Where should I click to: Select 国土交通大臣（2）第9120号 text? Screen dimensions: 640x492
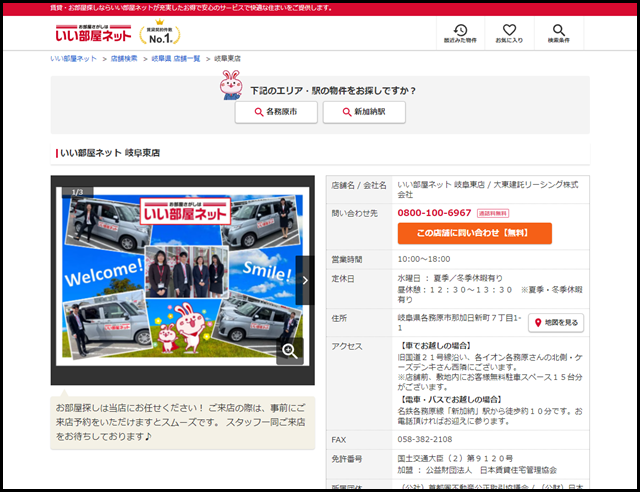tap(455, 459)
